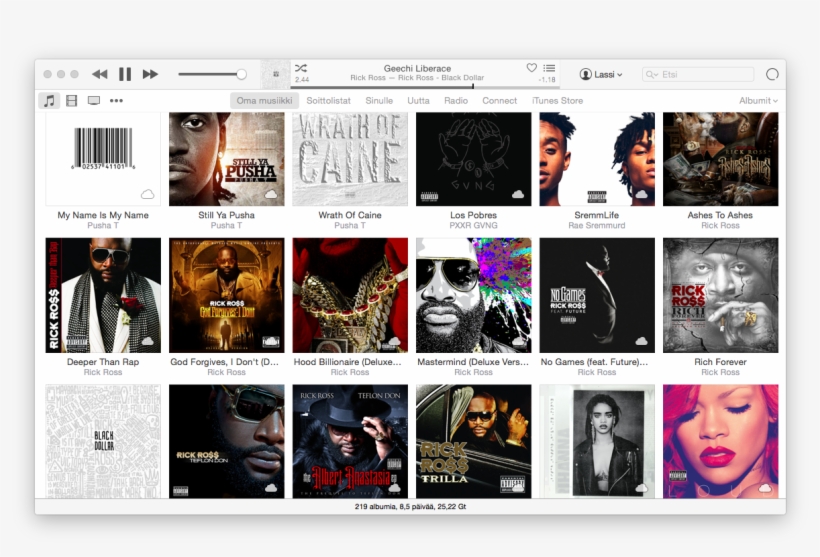Open the Black Dollar album cover
The image size is (820, 557).
click(103, 441)
